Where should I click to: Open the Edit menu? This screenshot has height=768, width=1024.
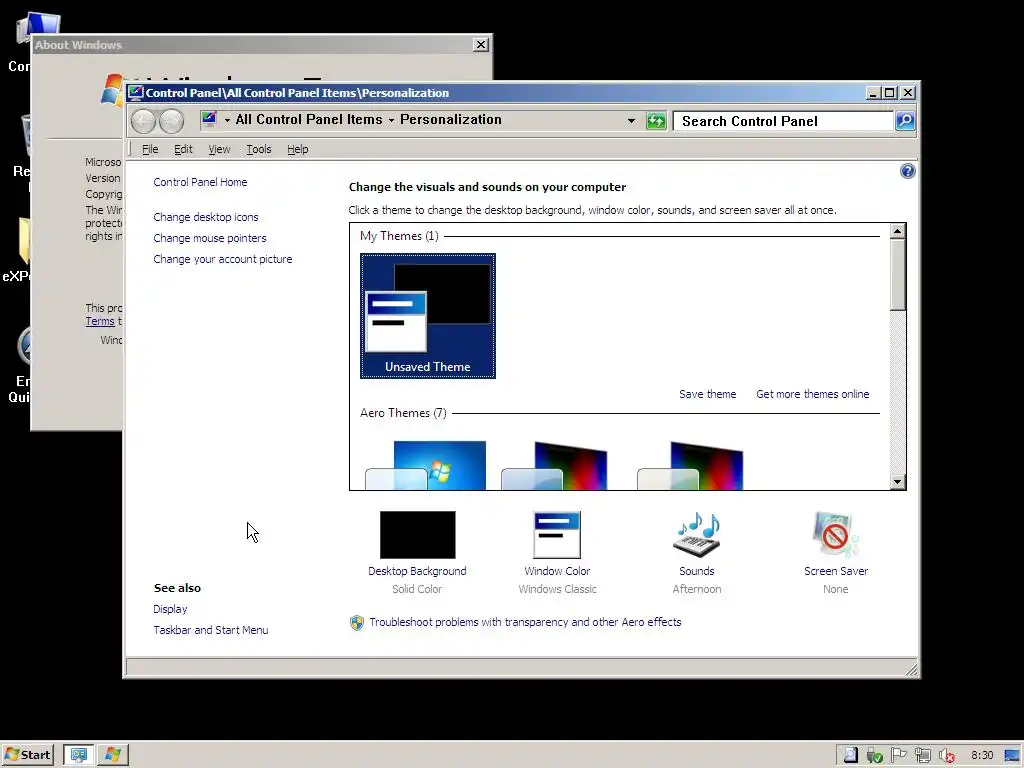[183, 150]
